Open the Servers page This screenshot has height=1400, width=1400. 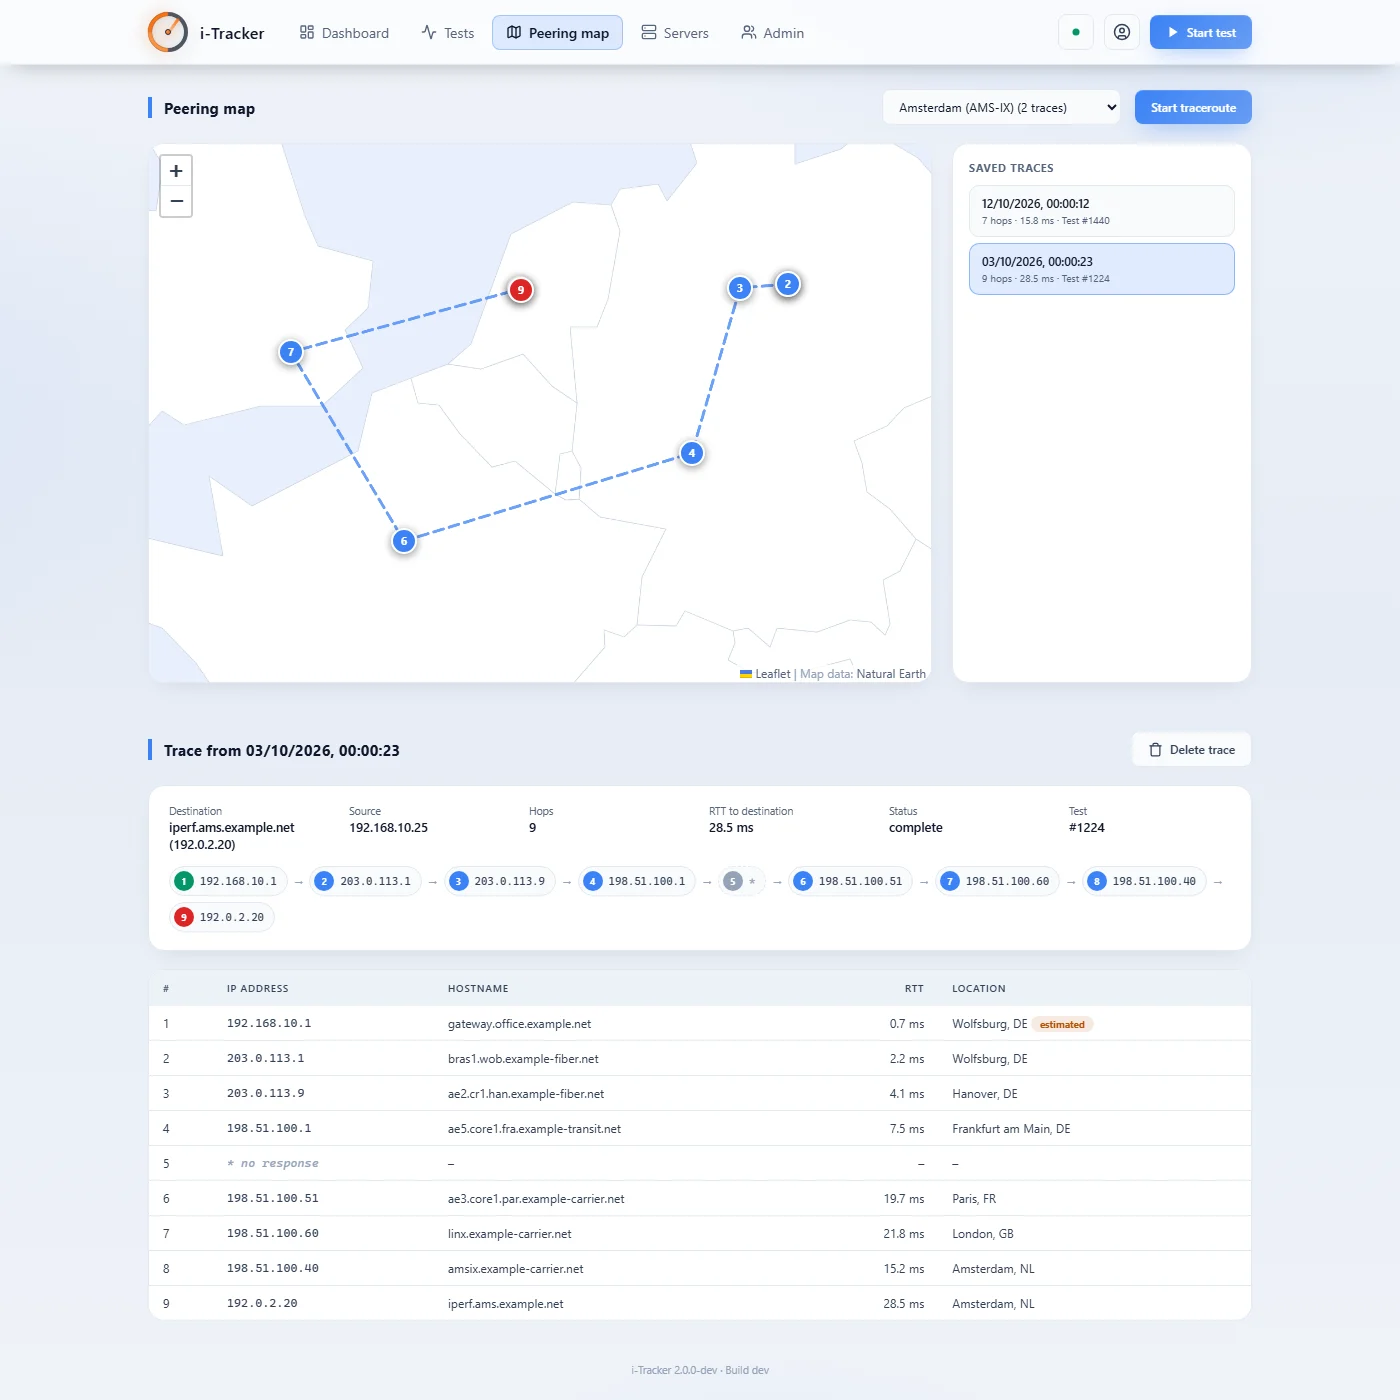[x=675, y=33]
